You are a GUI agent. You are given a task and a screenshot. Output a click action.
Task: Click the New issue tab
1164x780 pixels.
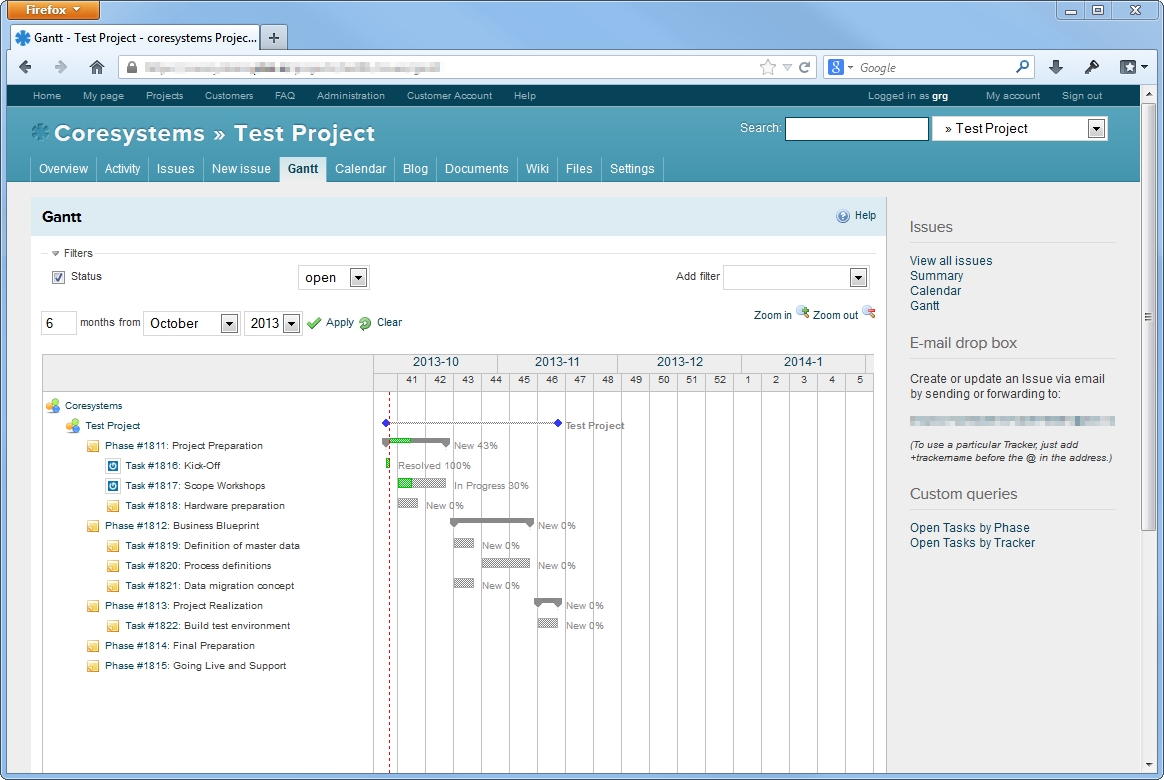241,168
